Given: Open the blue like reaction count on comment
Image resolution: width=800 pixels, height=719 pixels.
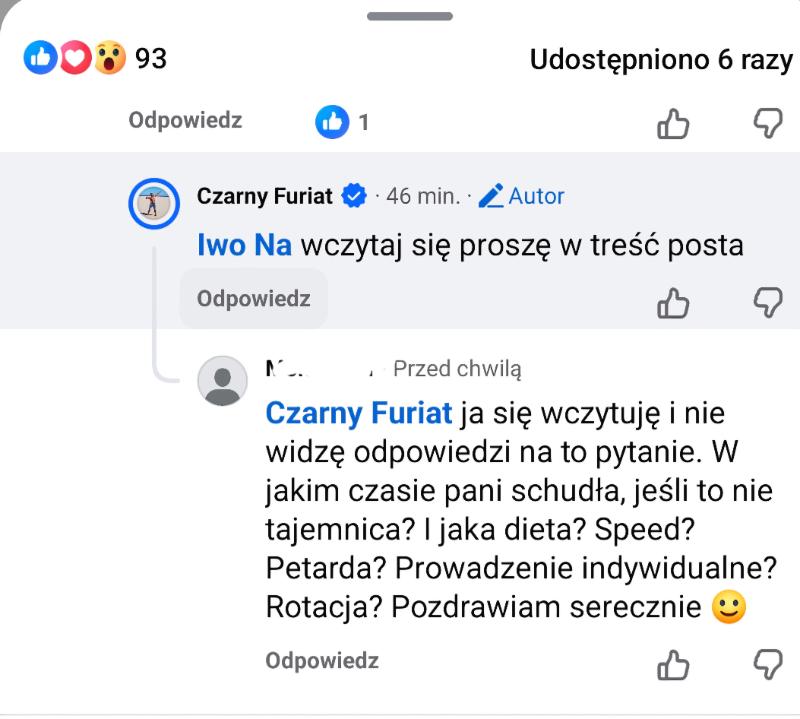Looking at the screenshot, I should tap(343, 122).
